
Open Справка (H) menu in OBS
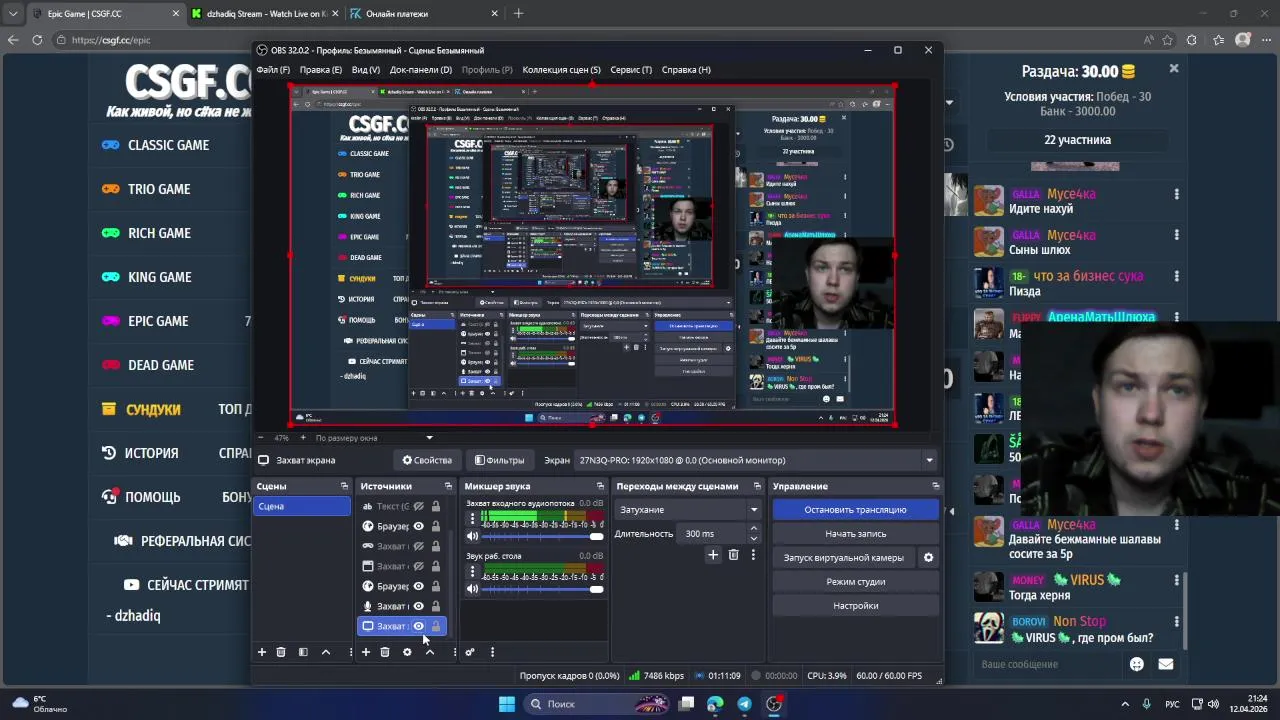[x=686, y=70]
